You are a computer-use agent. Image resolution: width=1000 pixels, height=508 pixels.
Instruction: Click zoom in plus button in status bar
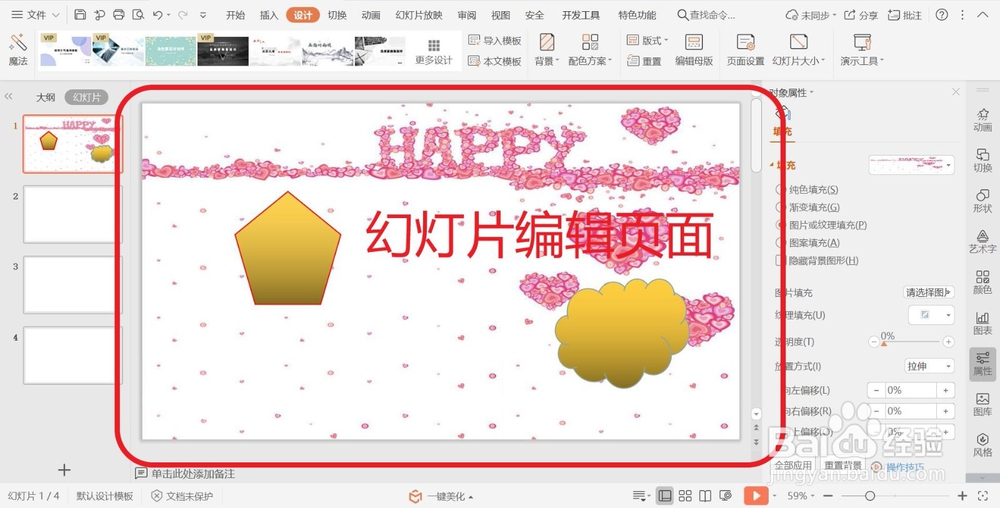tap(963, 495)
